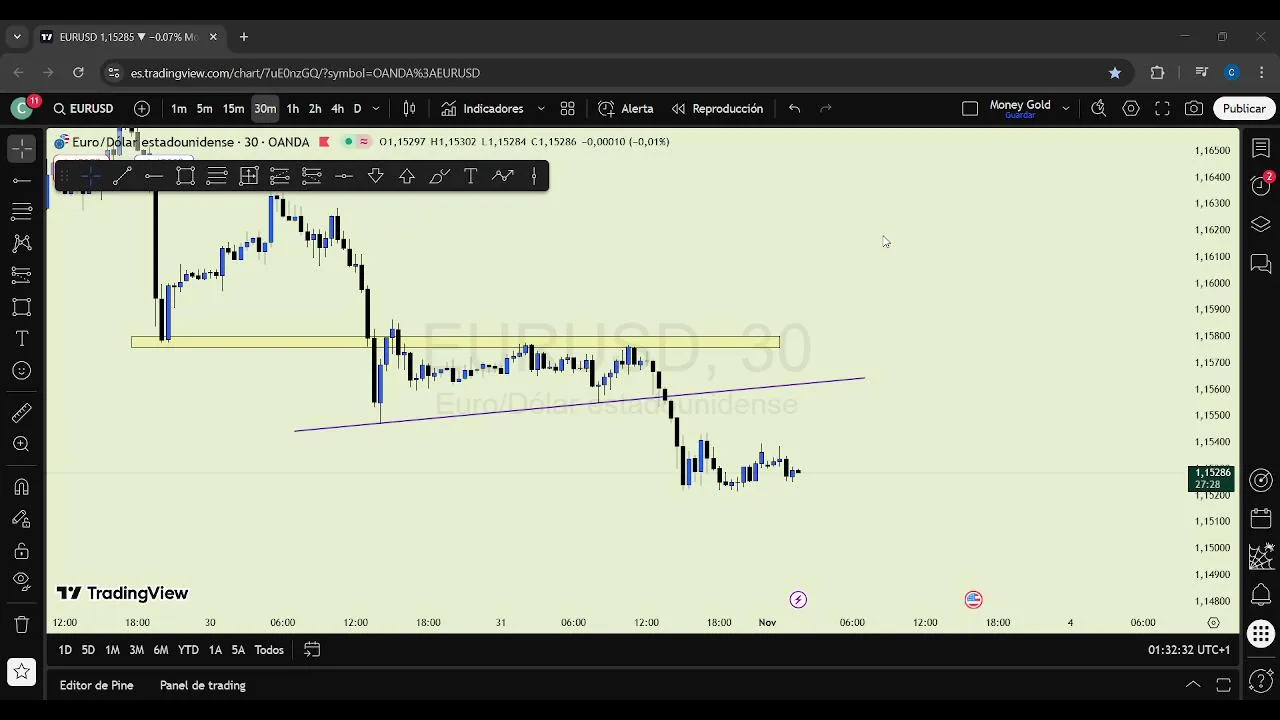Toggle magnet mode in left sidebar
This screenshot has height=720, width=1280.
coord(21,487)
